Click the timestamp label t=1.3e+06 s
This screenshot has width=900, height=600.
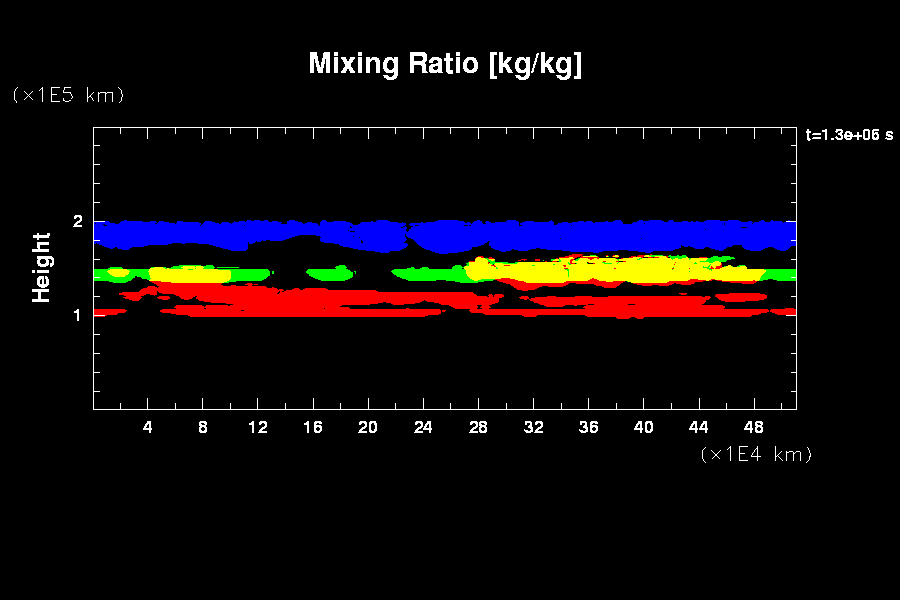coord(848,135)
